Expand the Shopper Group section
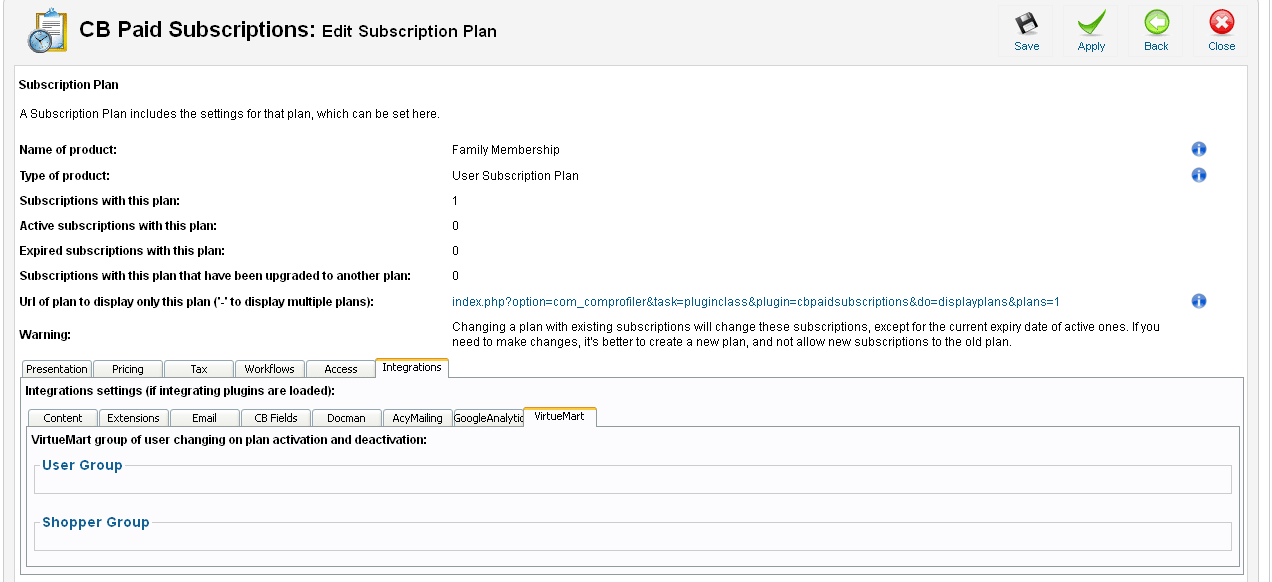1272x582 pixels. click(96, 522)
